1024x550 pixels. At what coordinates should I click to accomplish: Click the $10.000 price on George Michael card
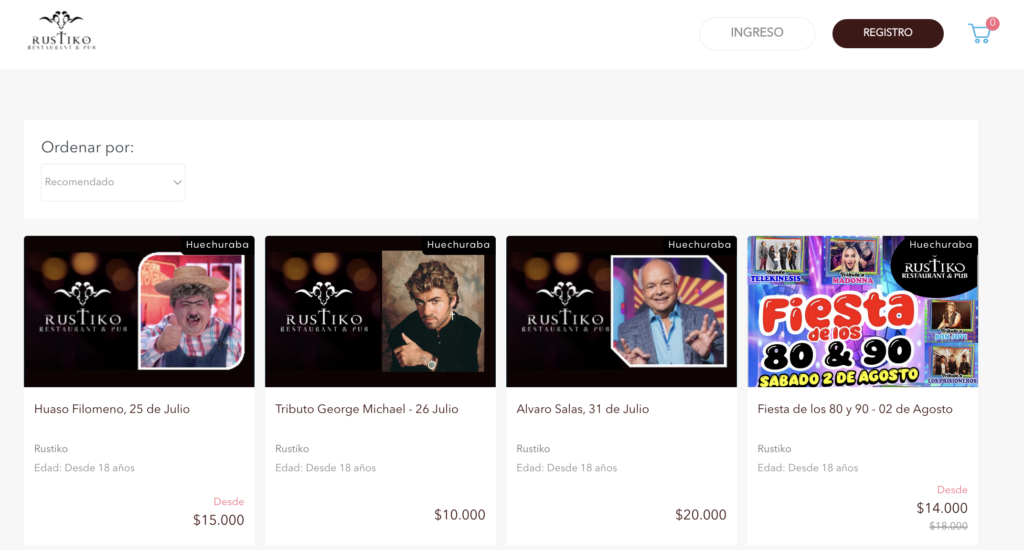coord(459,515)
